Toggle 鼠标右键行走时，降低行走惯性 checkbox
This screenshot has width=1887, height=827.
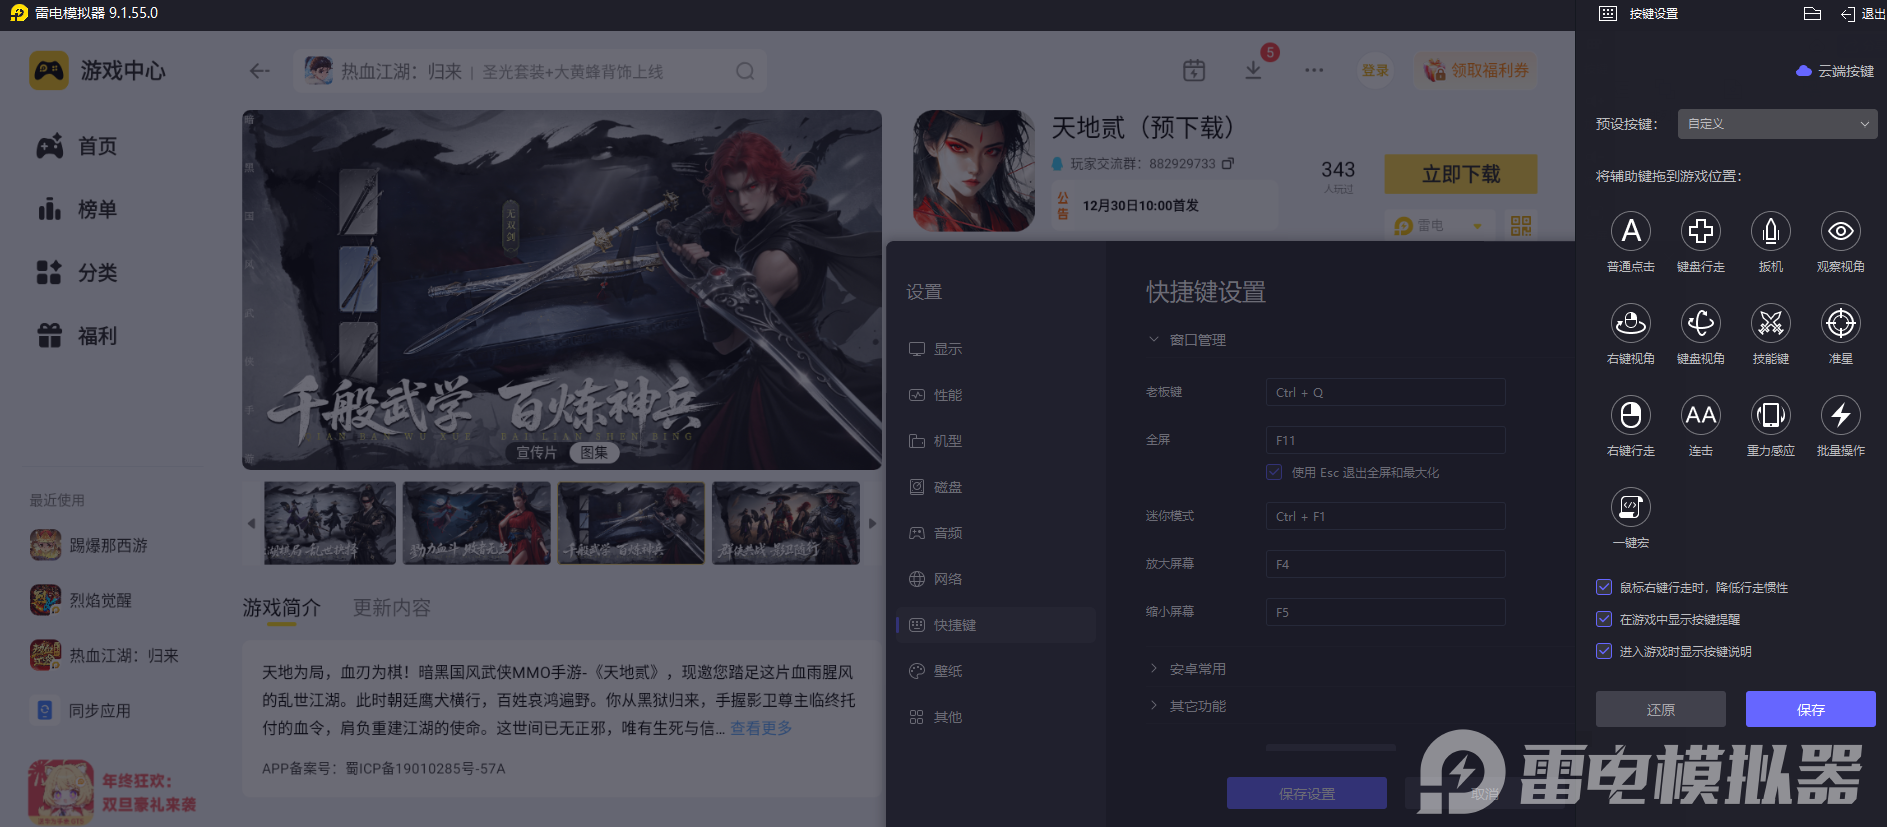[x=1604, y=587]
